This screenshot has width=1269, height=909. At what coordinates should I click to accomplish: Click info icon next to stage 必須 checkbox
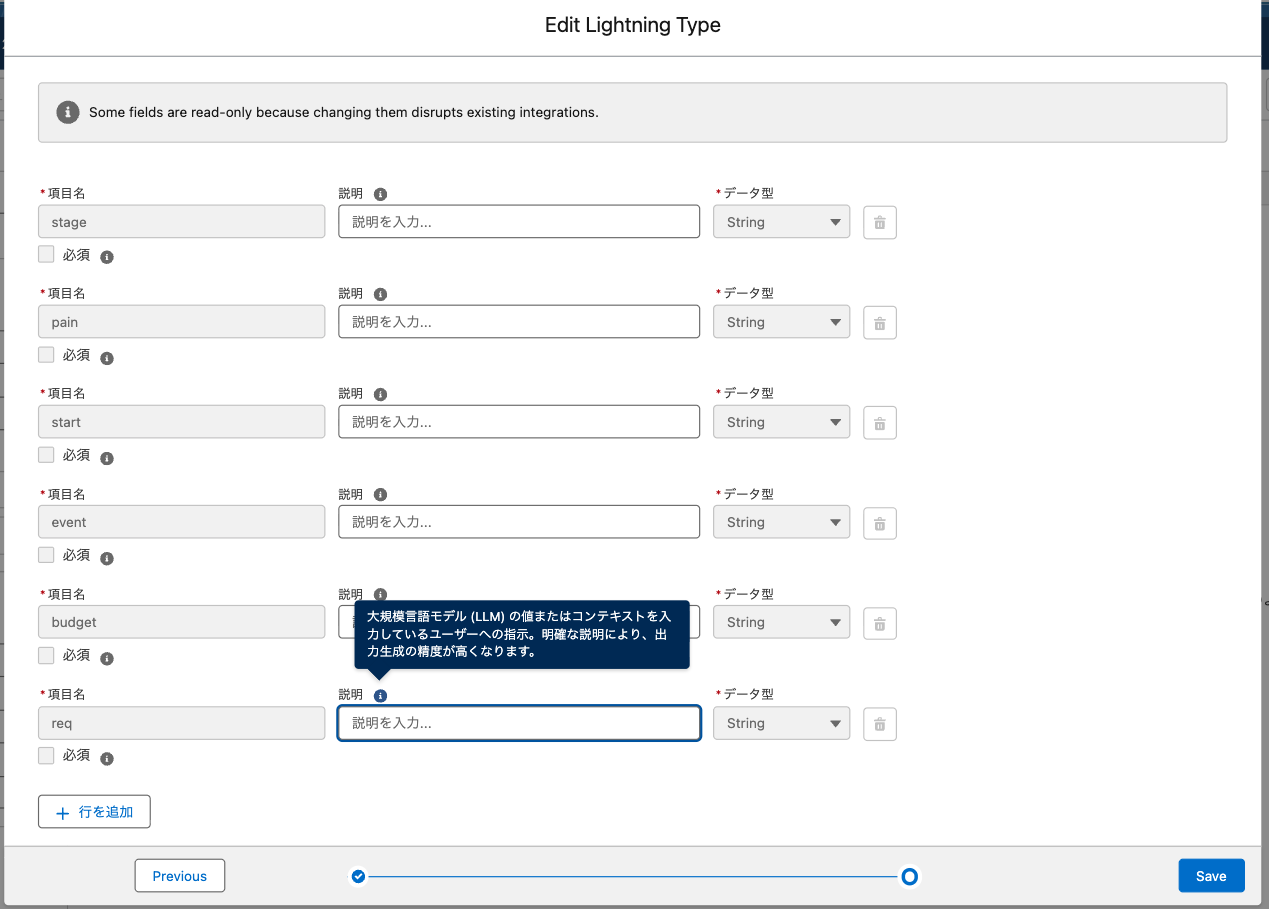(107, 257)
